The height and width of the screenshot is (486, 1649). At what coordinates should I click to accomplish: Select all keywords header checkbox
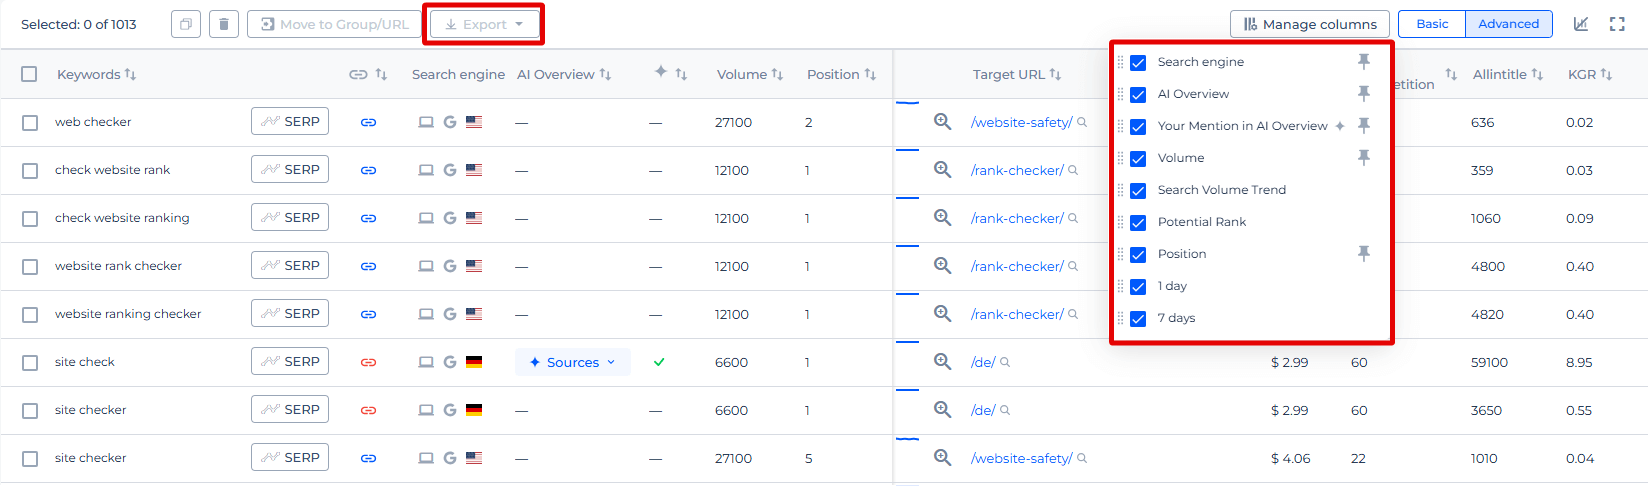(x=29, y=74)
